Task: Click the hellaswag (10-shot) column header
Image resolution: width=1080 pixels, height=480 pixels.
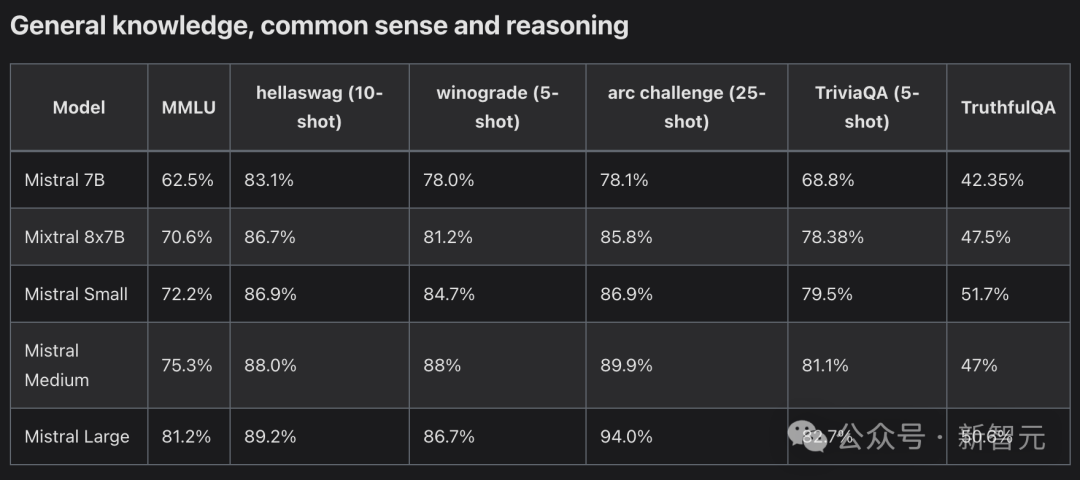Action: [319, 107]
